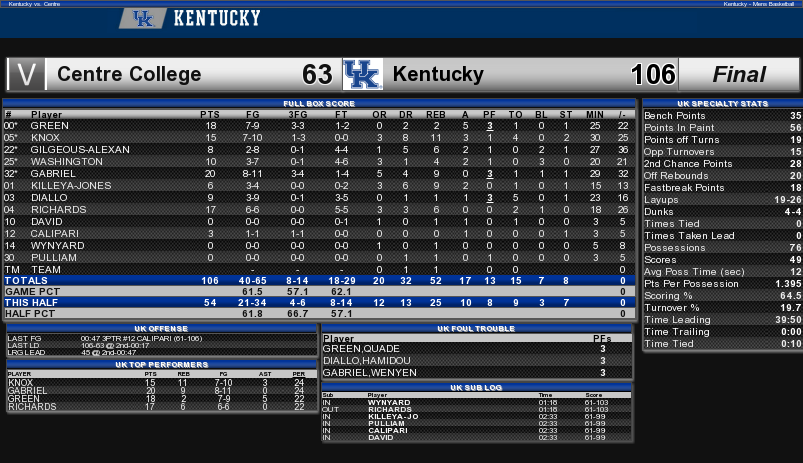Select the KILLEYA-JONES player row
The width and height of the screenshot is (803, 463).
(x=319, y=185)
